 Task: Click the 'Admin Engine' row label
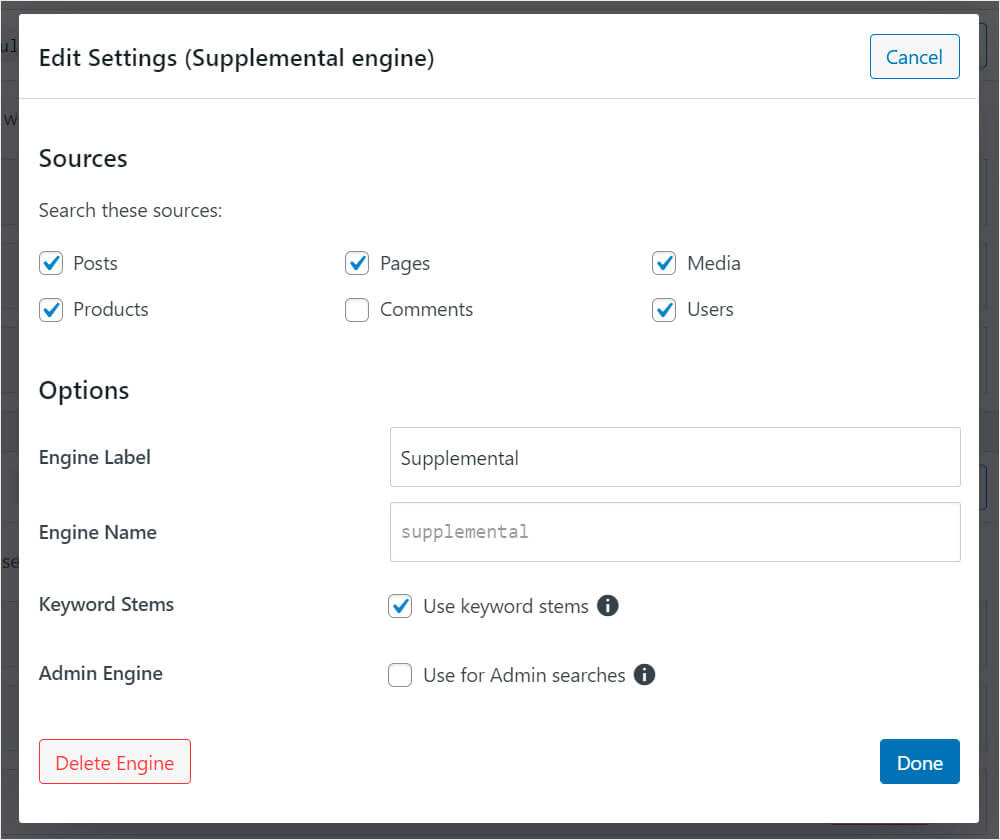(x=101, y=674)
